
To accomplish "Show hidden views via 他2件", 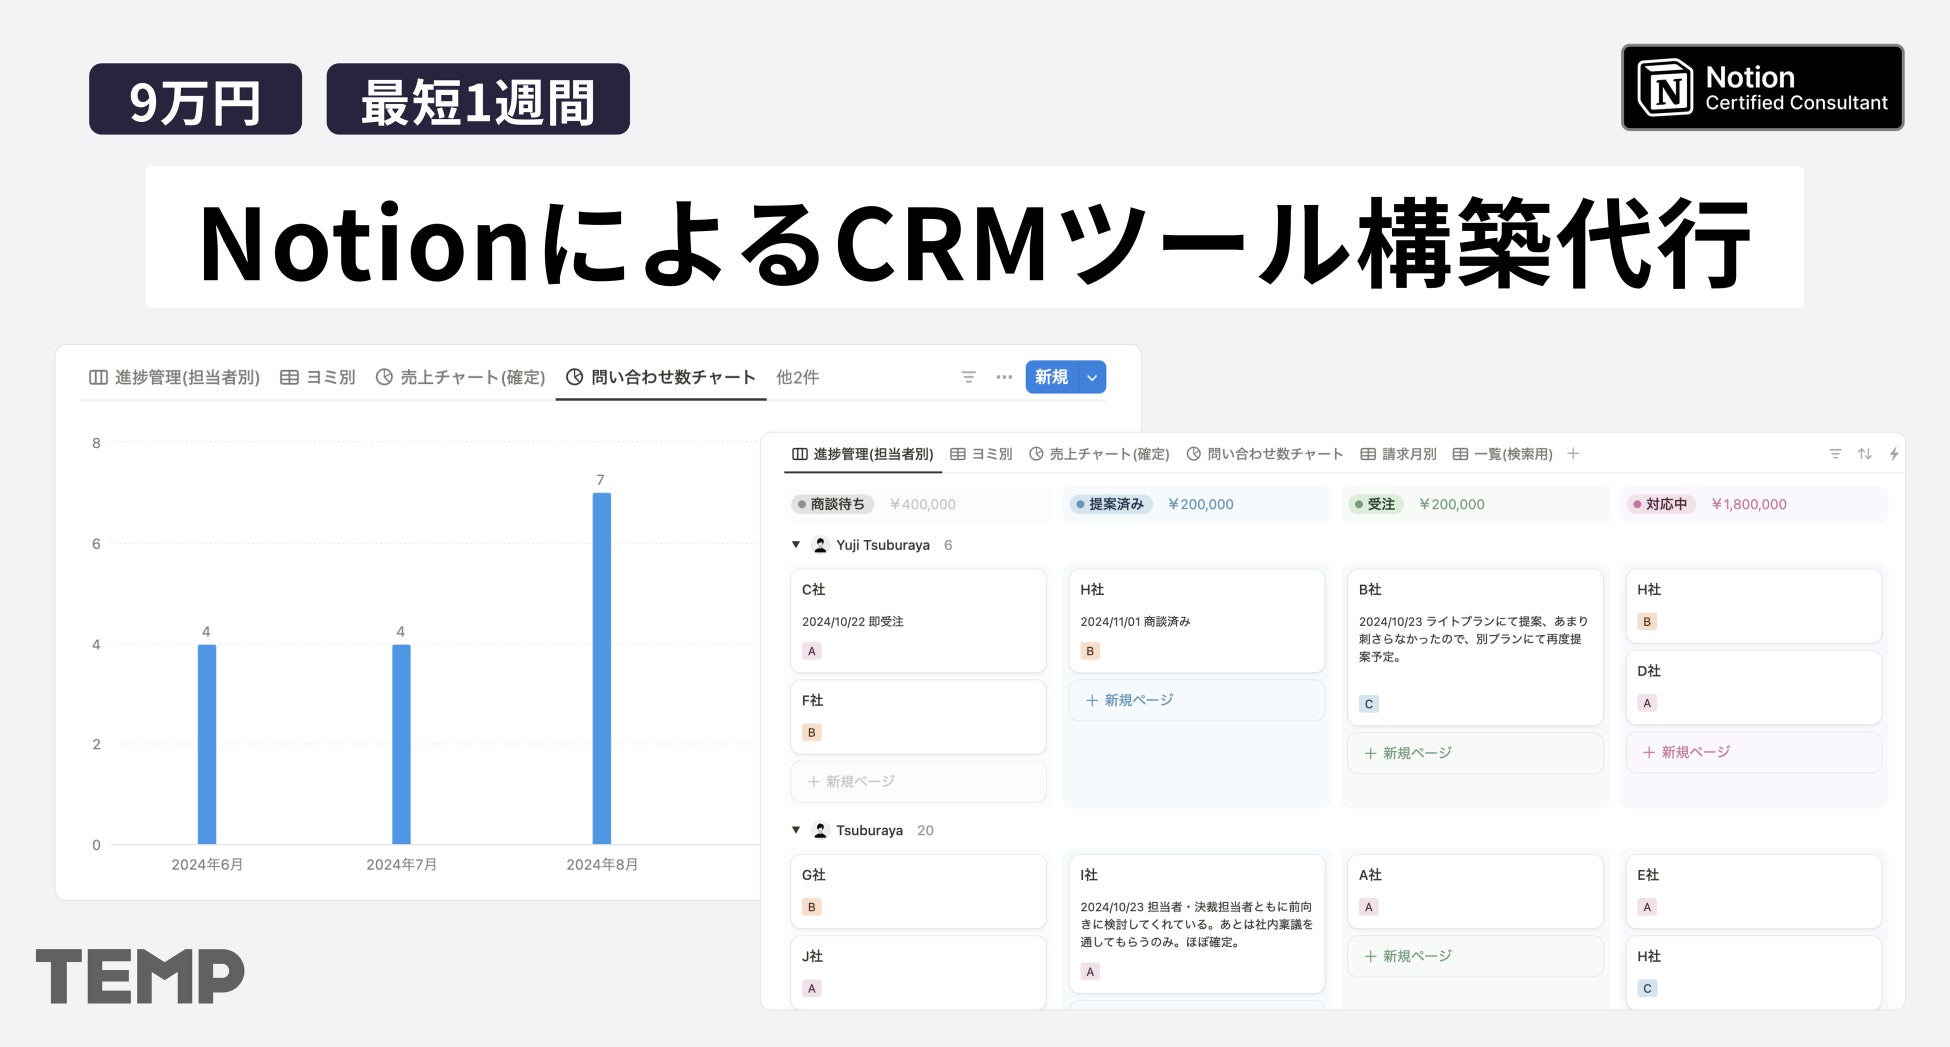I will click(797, 377).
